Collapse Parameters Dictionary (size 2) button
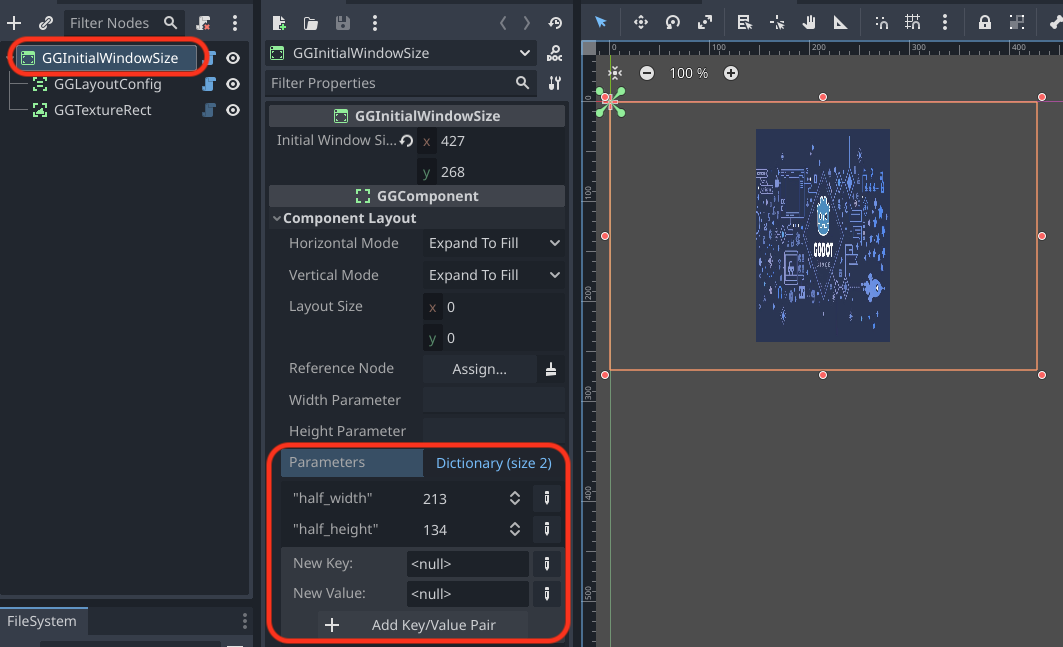The height and width of the screenshot is (647, 1063). point(494,463)
